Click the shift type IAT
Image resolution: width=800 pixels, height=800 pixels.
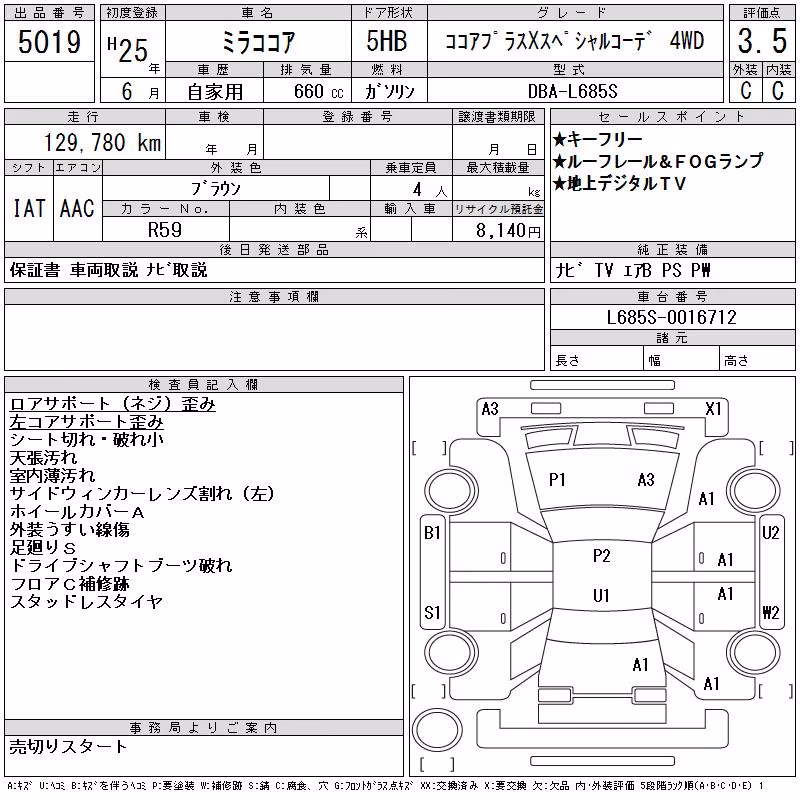pos(29,208)
